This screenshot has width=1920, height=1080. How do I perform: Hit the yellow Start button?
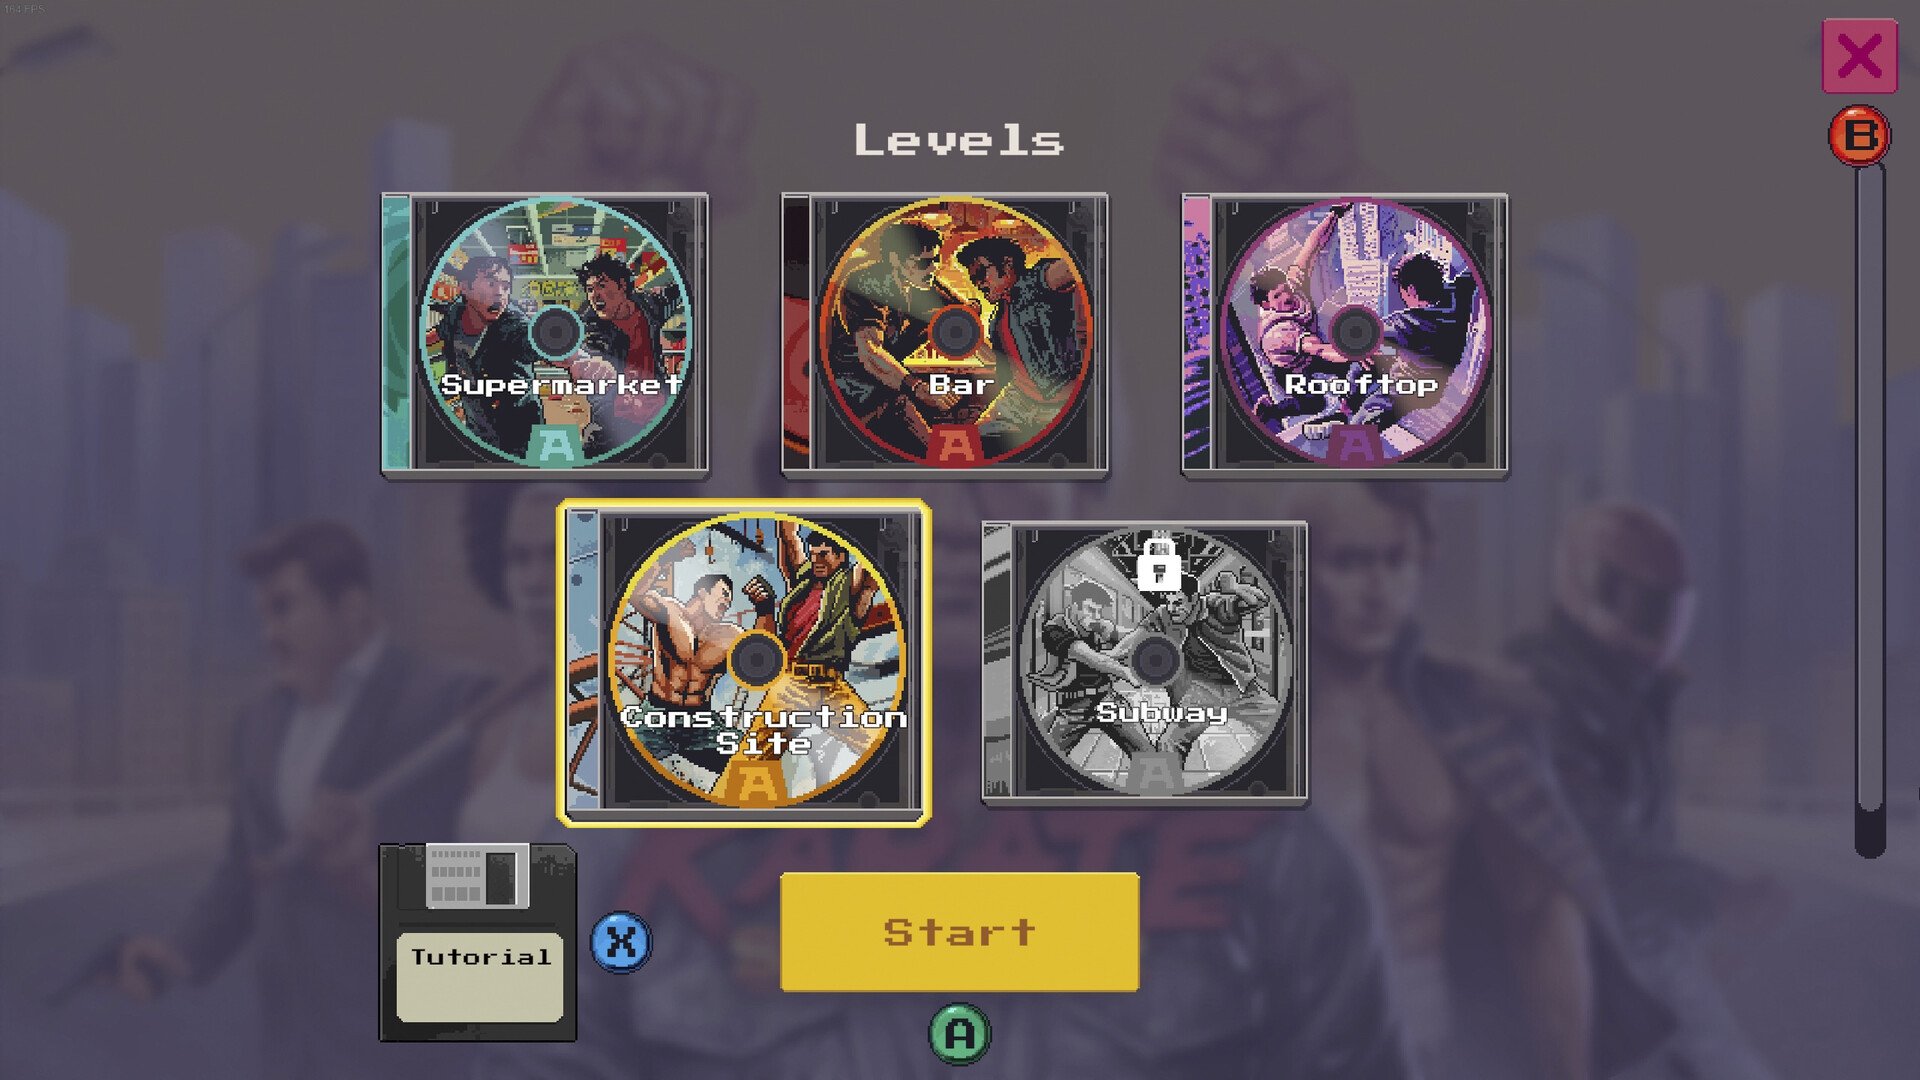[960, 932]
